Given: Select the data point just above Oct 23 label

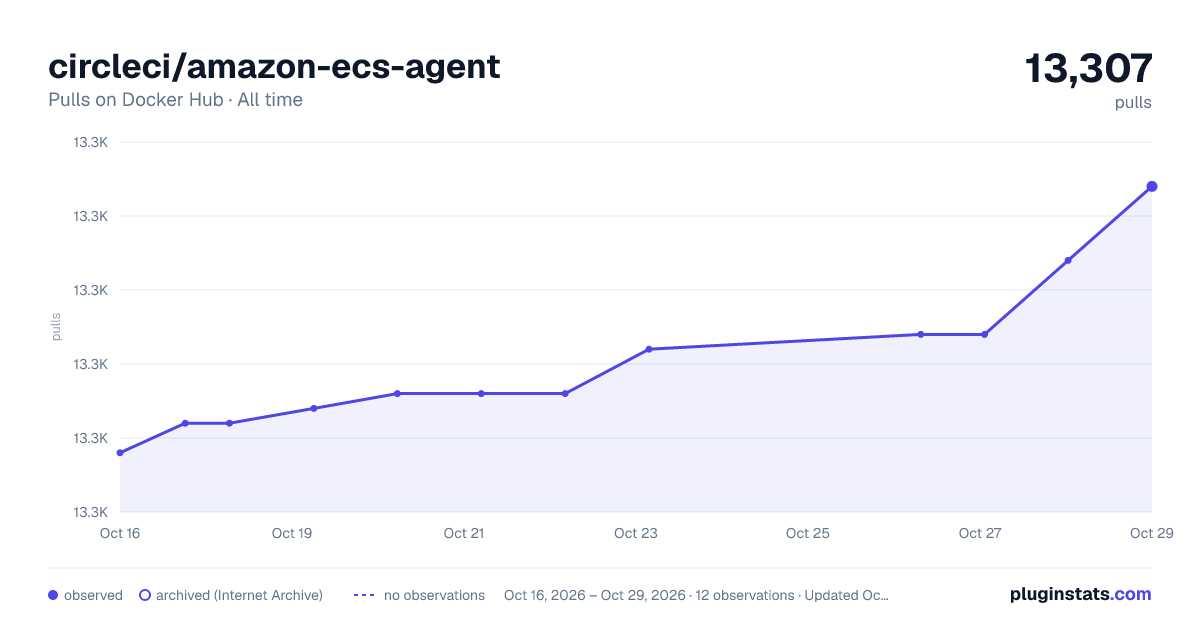Looking at the screenshot, I should (649, 349).
